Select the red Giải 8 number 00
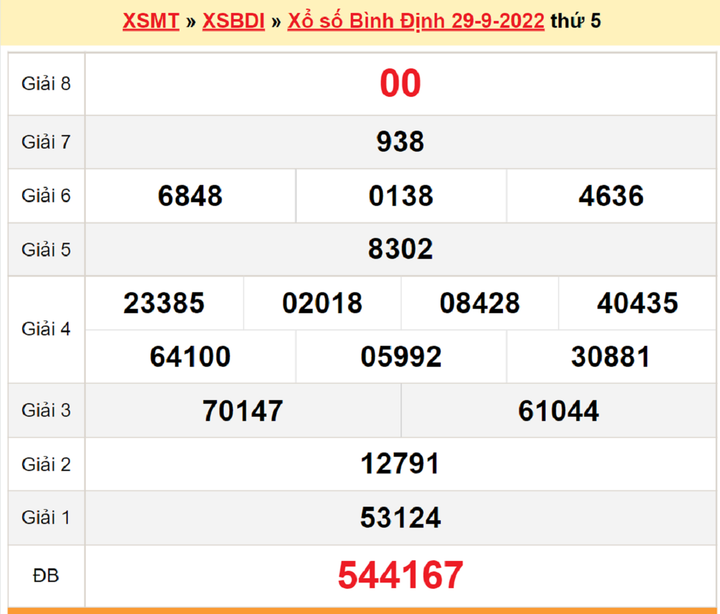This screenshot has height=614, width=720. (400, 84)
